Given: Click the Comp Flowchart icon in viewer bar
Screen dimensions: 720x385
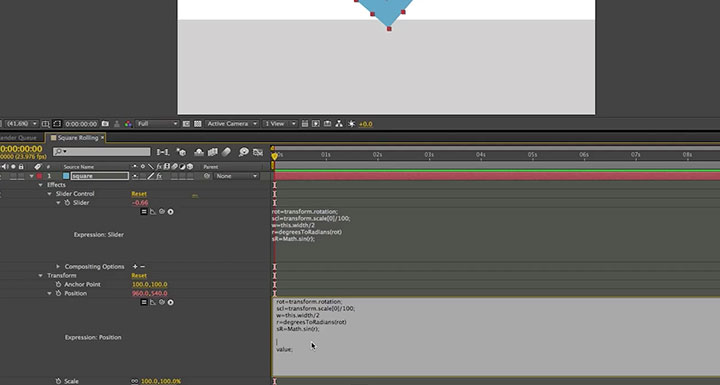Looking at the screenshot, I should click(x=339, y=124).
